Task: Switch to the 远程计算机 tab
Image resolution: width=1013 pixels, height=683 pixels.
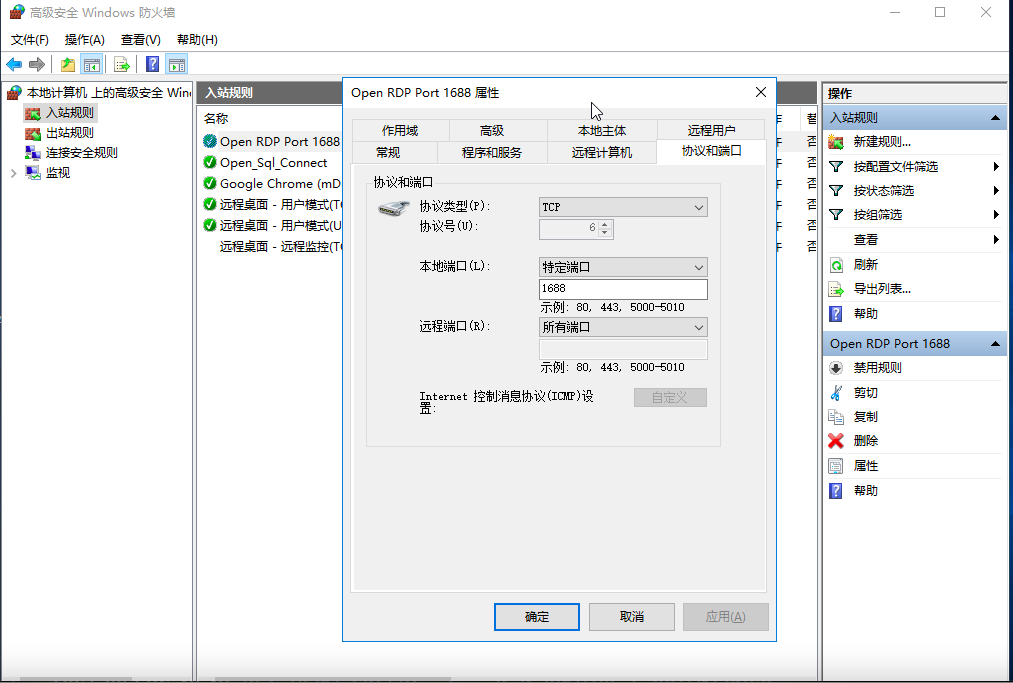Action: pos(602,152)
